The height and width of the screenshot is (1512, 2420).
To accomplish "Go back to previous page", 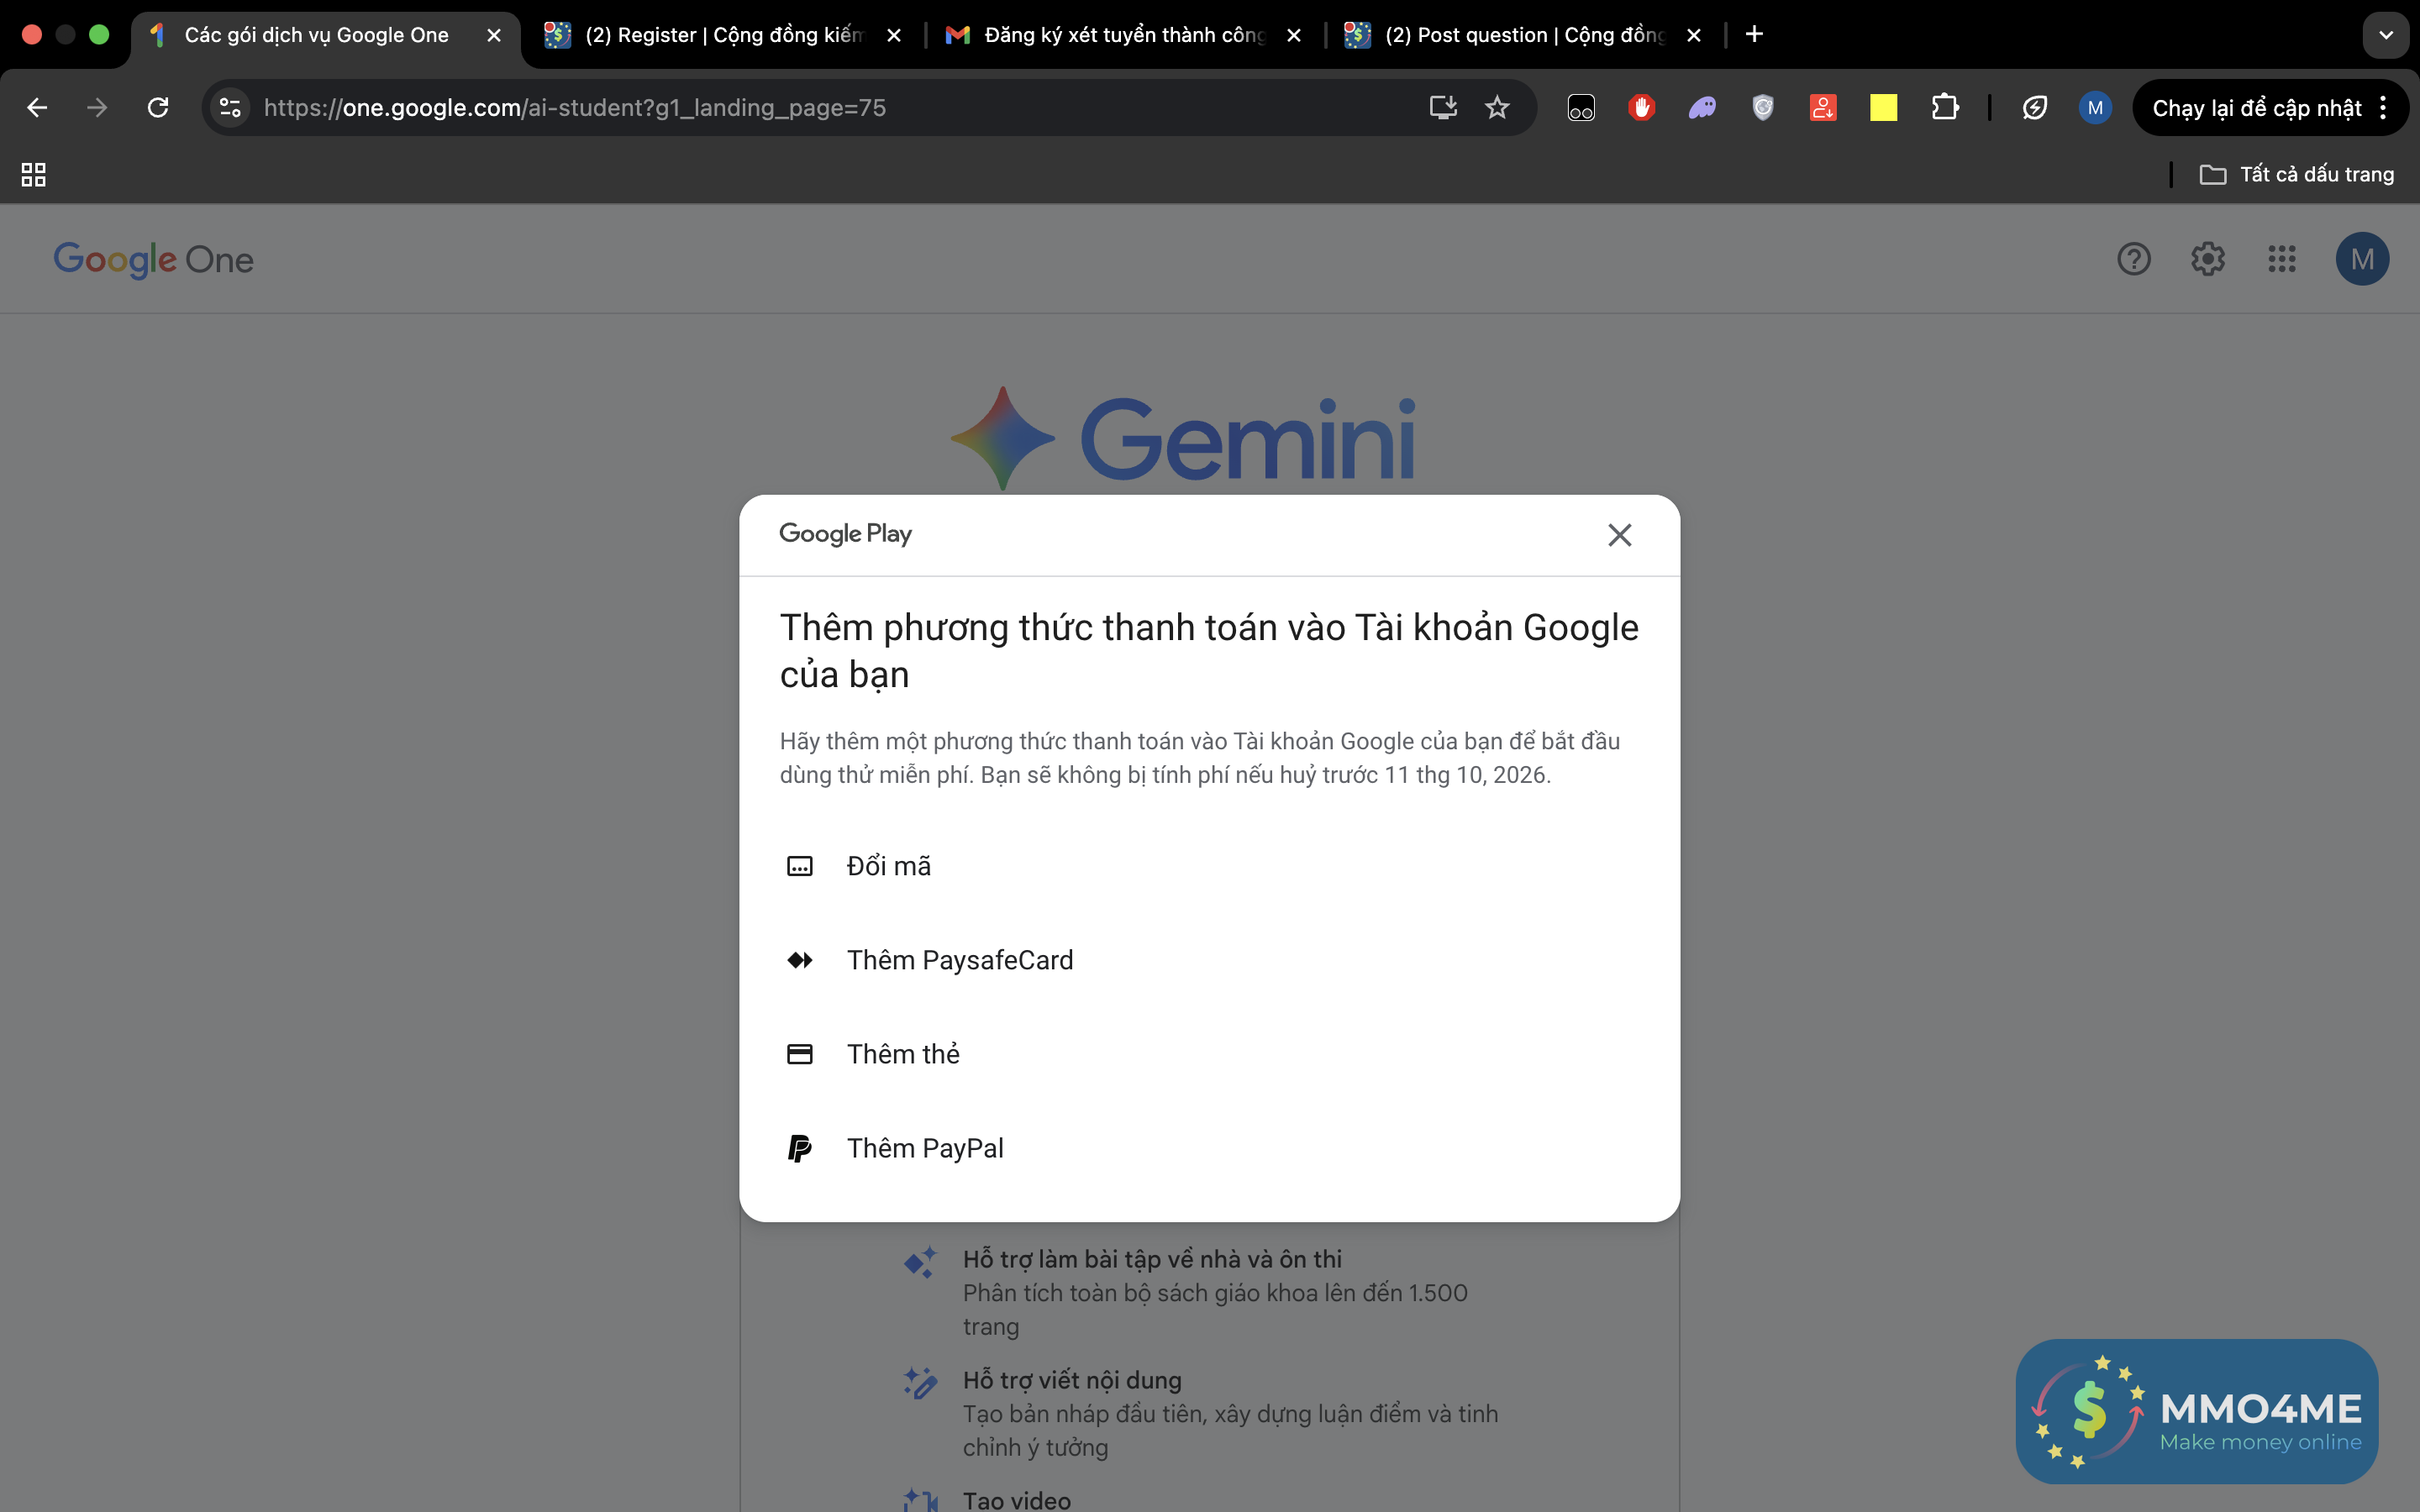I will pos(37,108).
